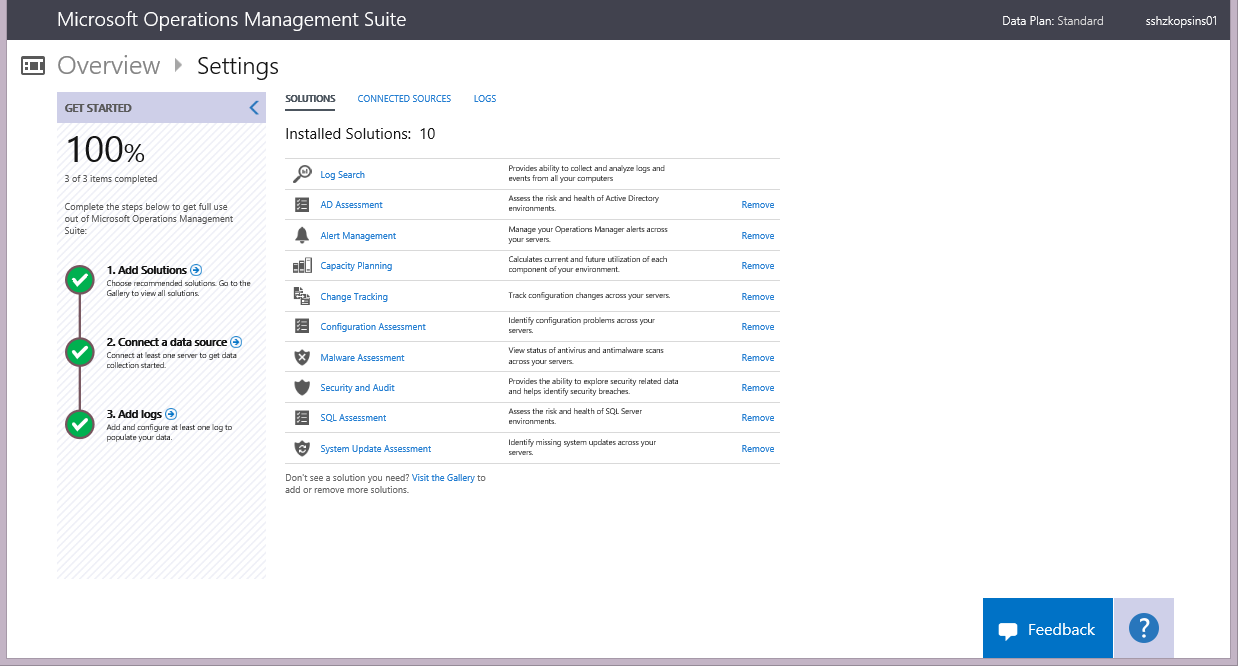
Task: Open the arrow next to Add Solutions
Action: [x=196, y=269]
